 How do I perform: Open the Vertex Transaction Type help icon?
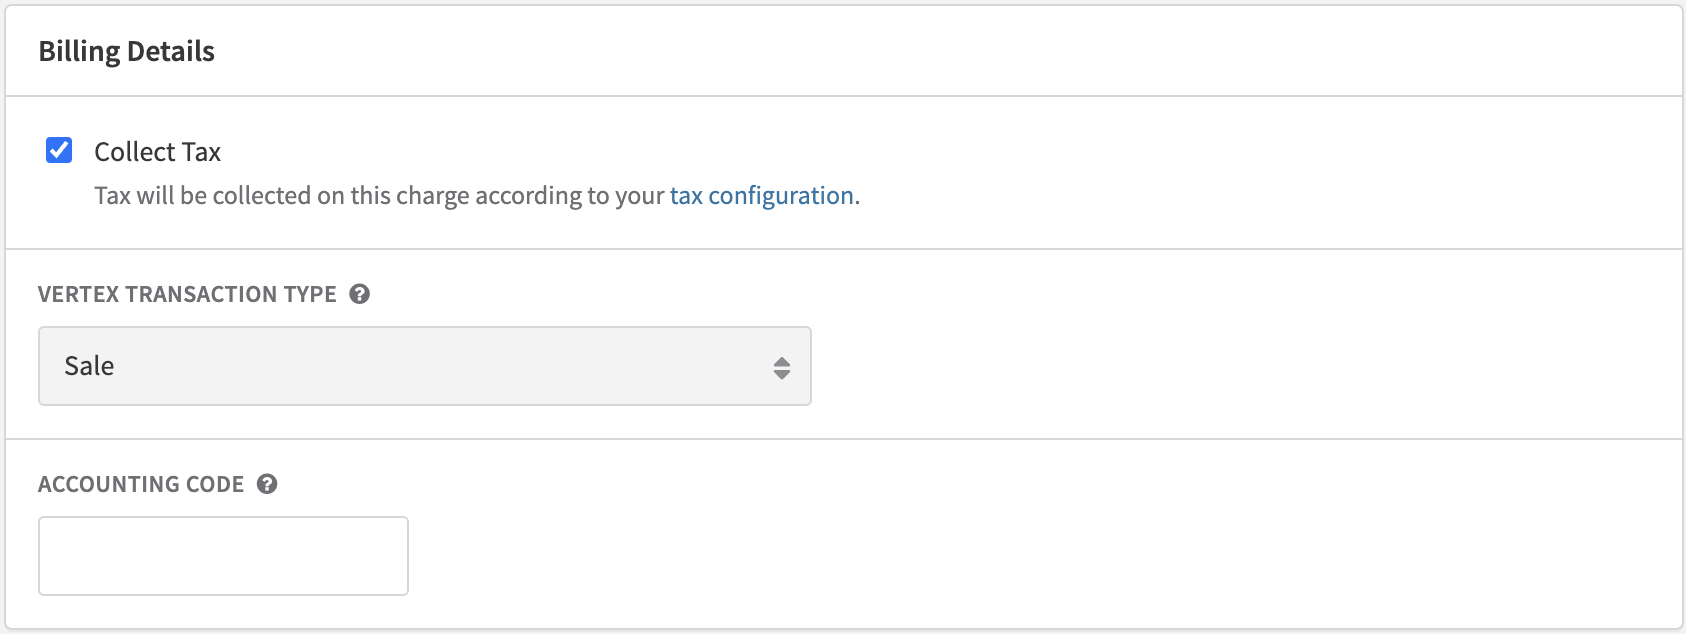(x=360, y=294)
